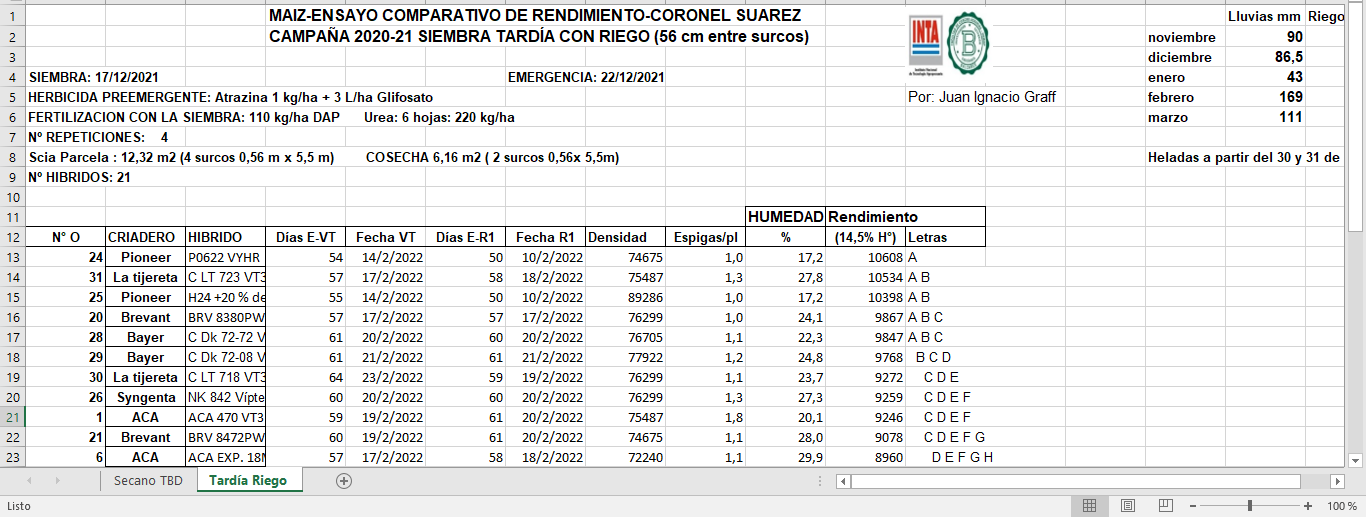Select row header 1
The image size is (1366, 517).
pyautogui.click(x=12, y=17)
